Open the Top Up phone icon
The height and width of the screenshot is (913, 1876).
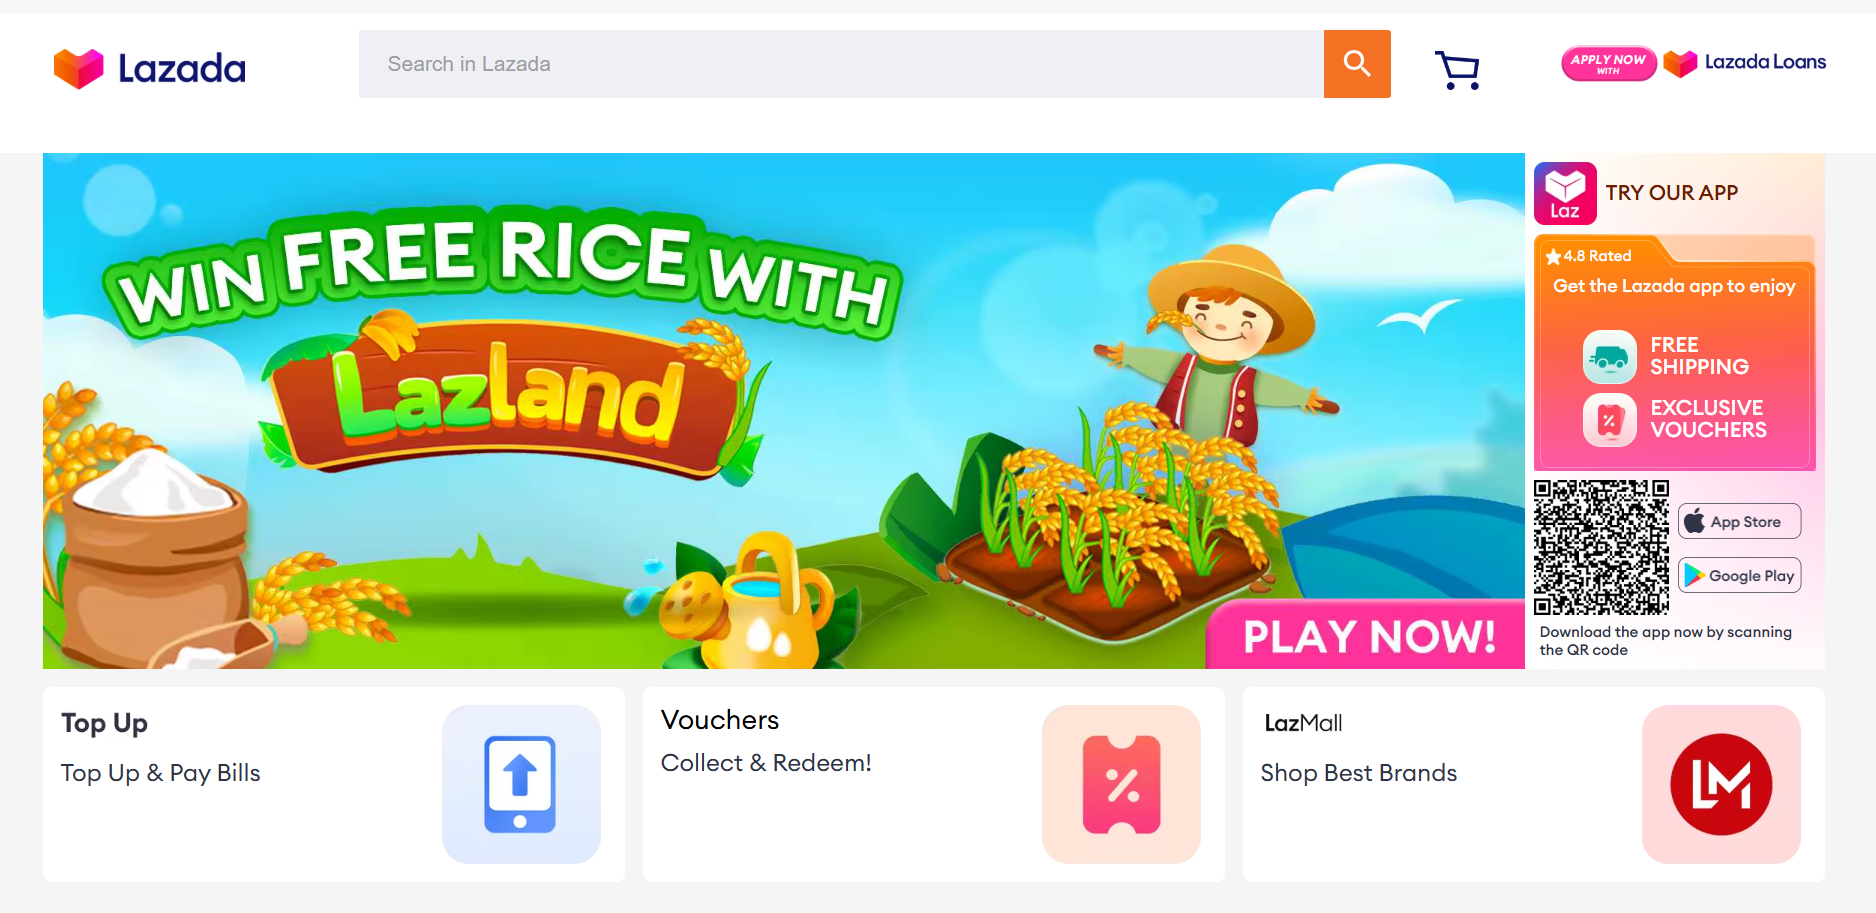click(521, 784)
